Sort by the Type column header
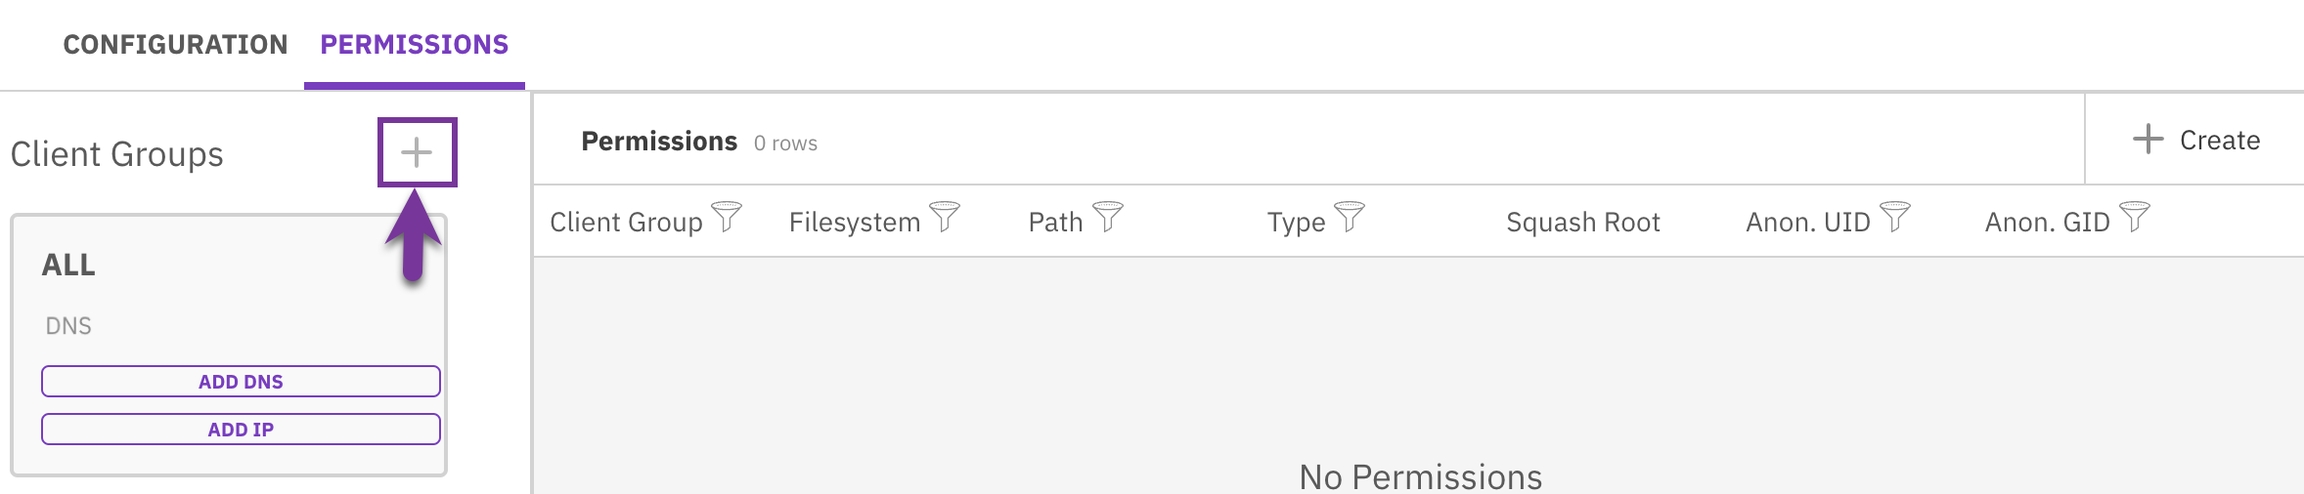 (x=1296, y=222)
